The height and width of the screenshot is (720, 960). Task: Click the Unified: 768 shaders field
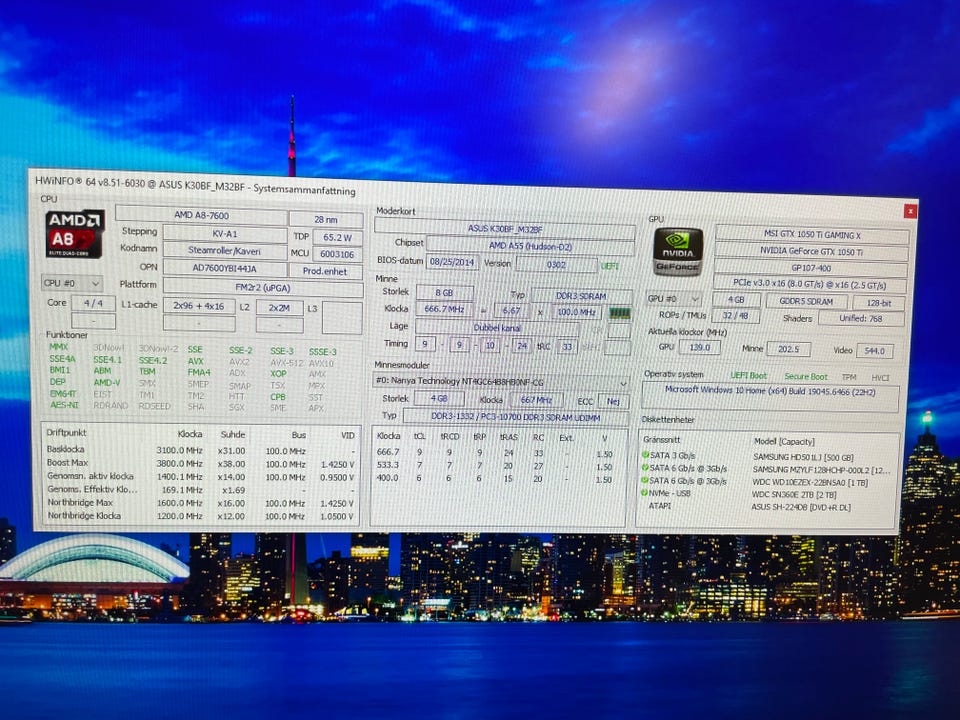coord(861,318)
